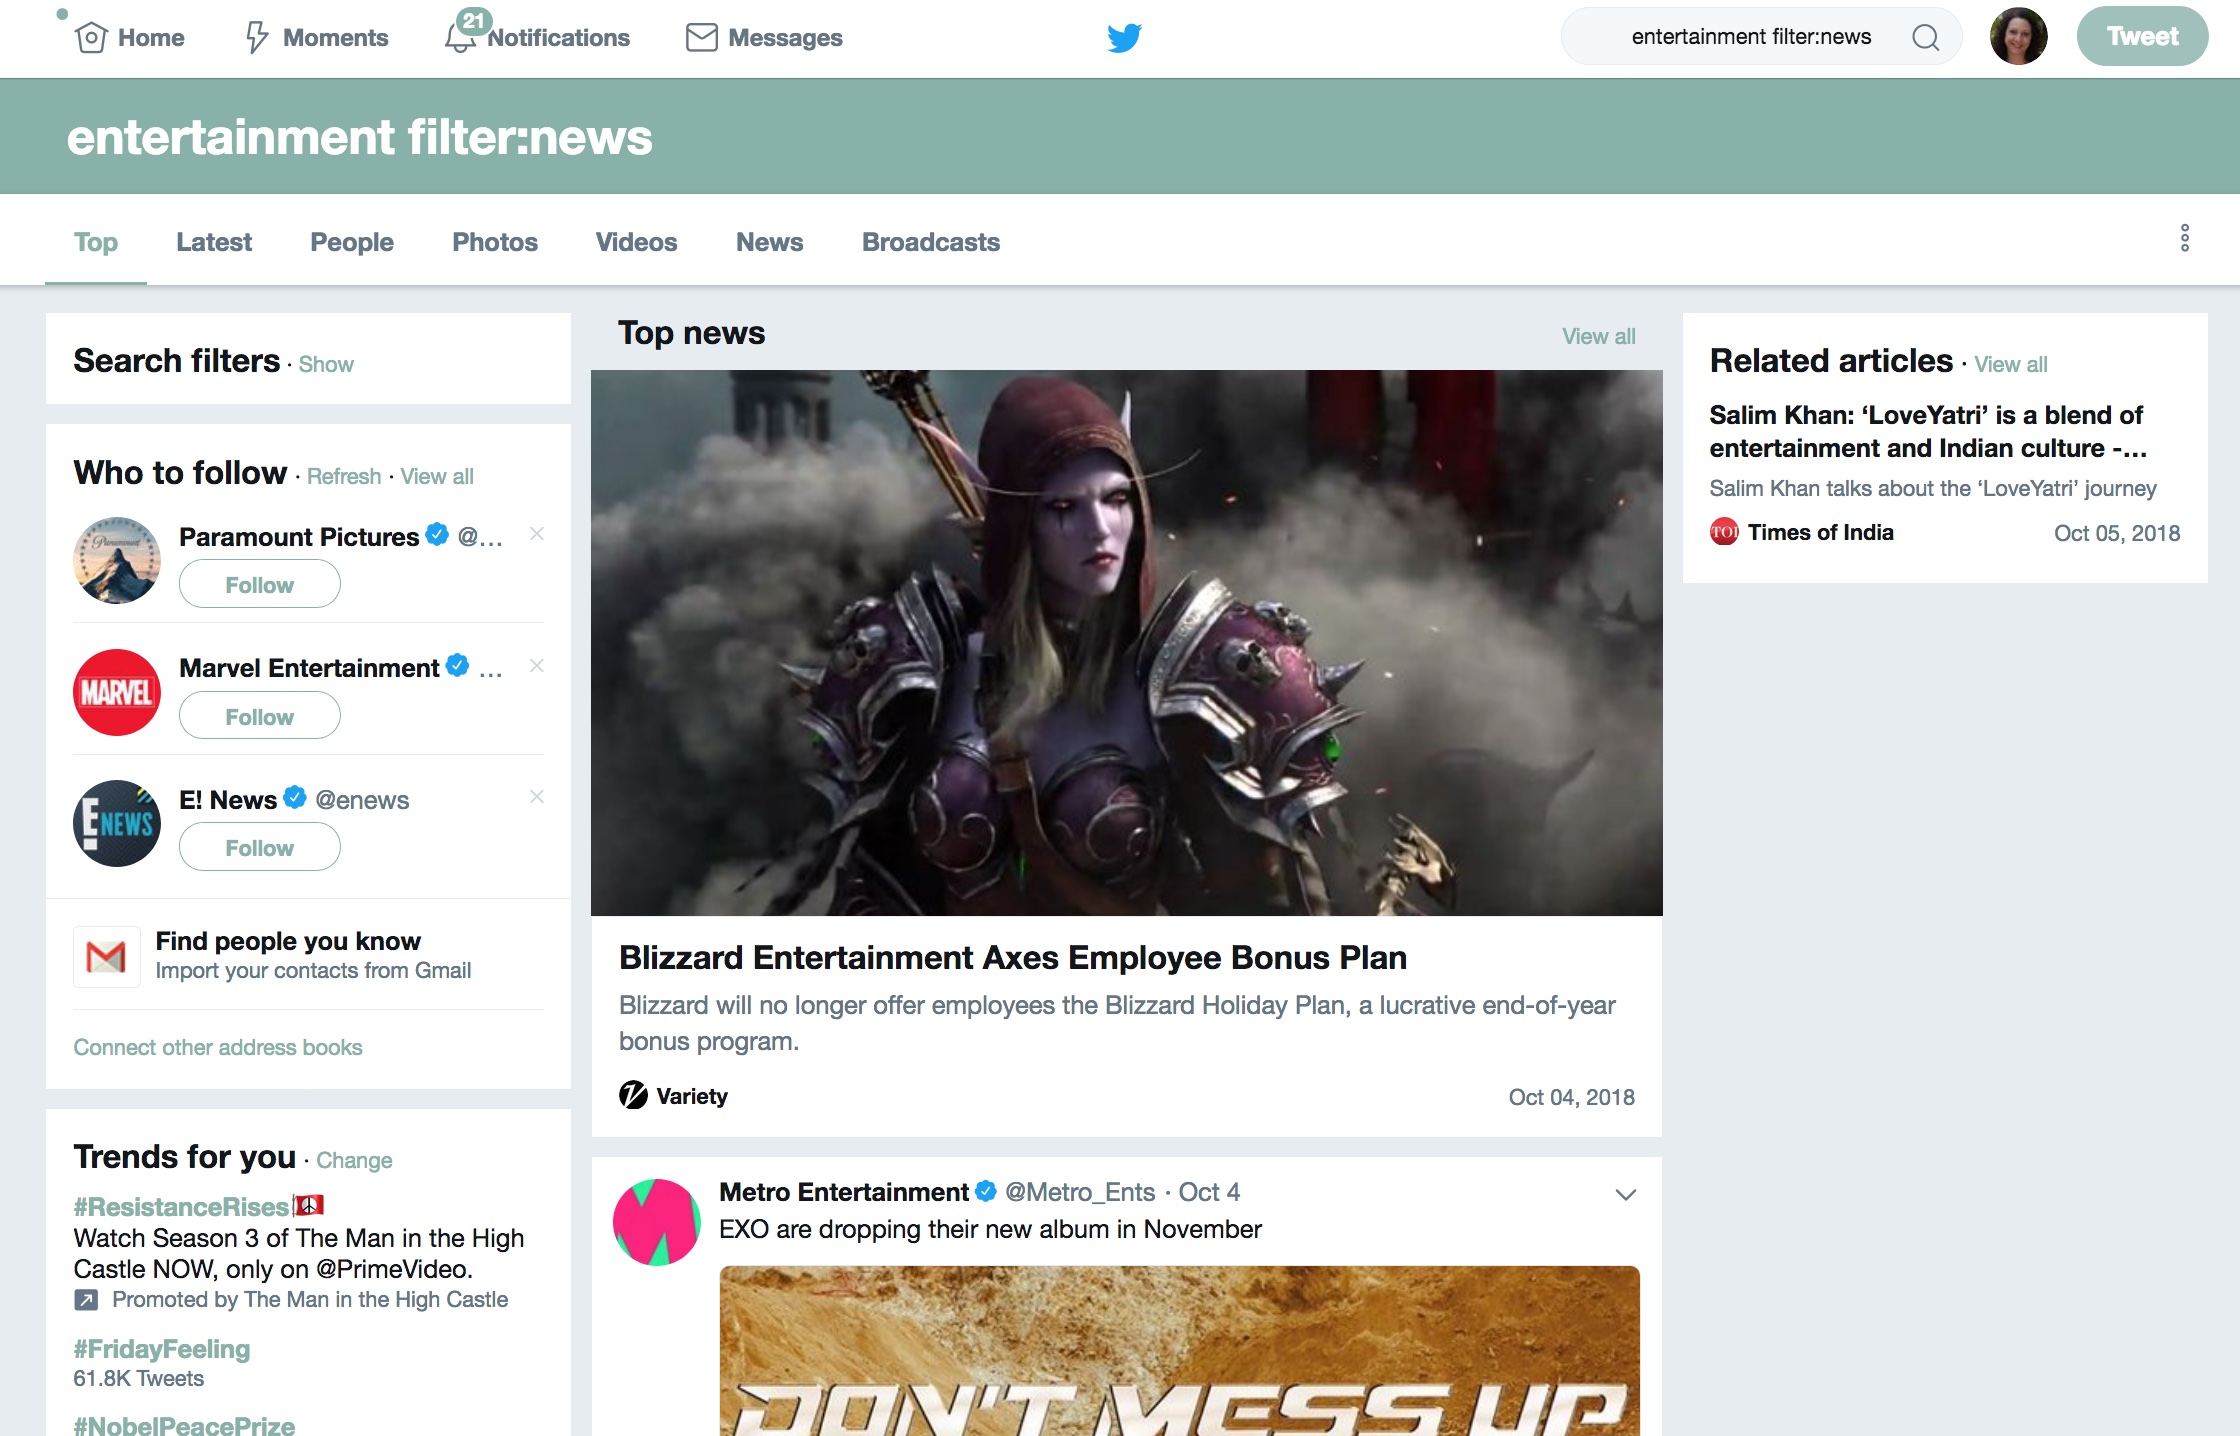Click the #FridayFeeling trend
2240x1436 pixels.
pyautogui.click(x=162, y=1349)
